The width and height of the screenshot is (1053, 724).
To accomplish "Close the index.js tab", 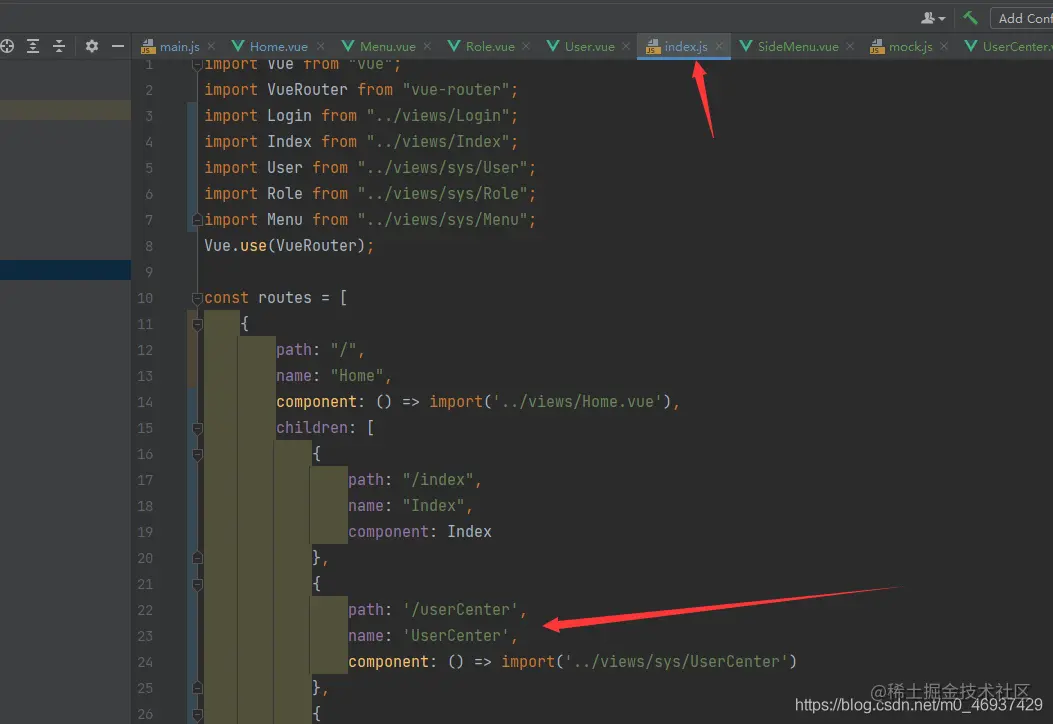I will pyautogui.click(x=719, y=46).
